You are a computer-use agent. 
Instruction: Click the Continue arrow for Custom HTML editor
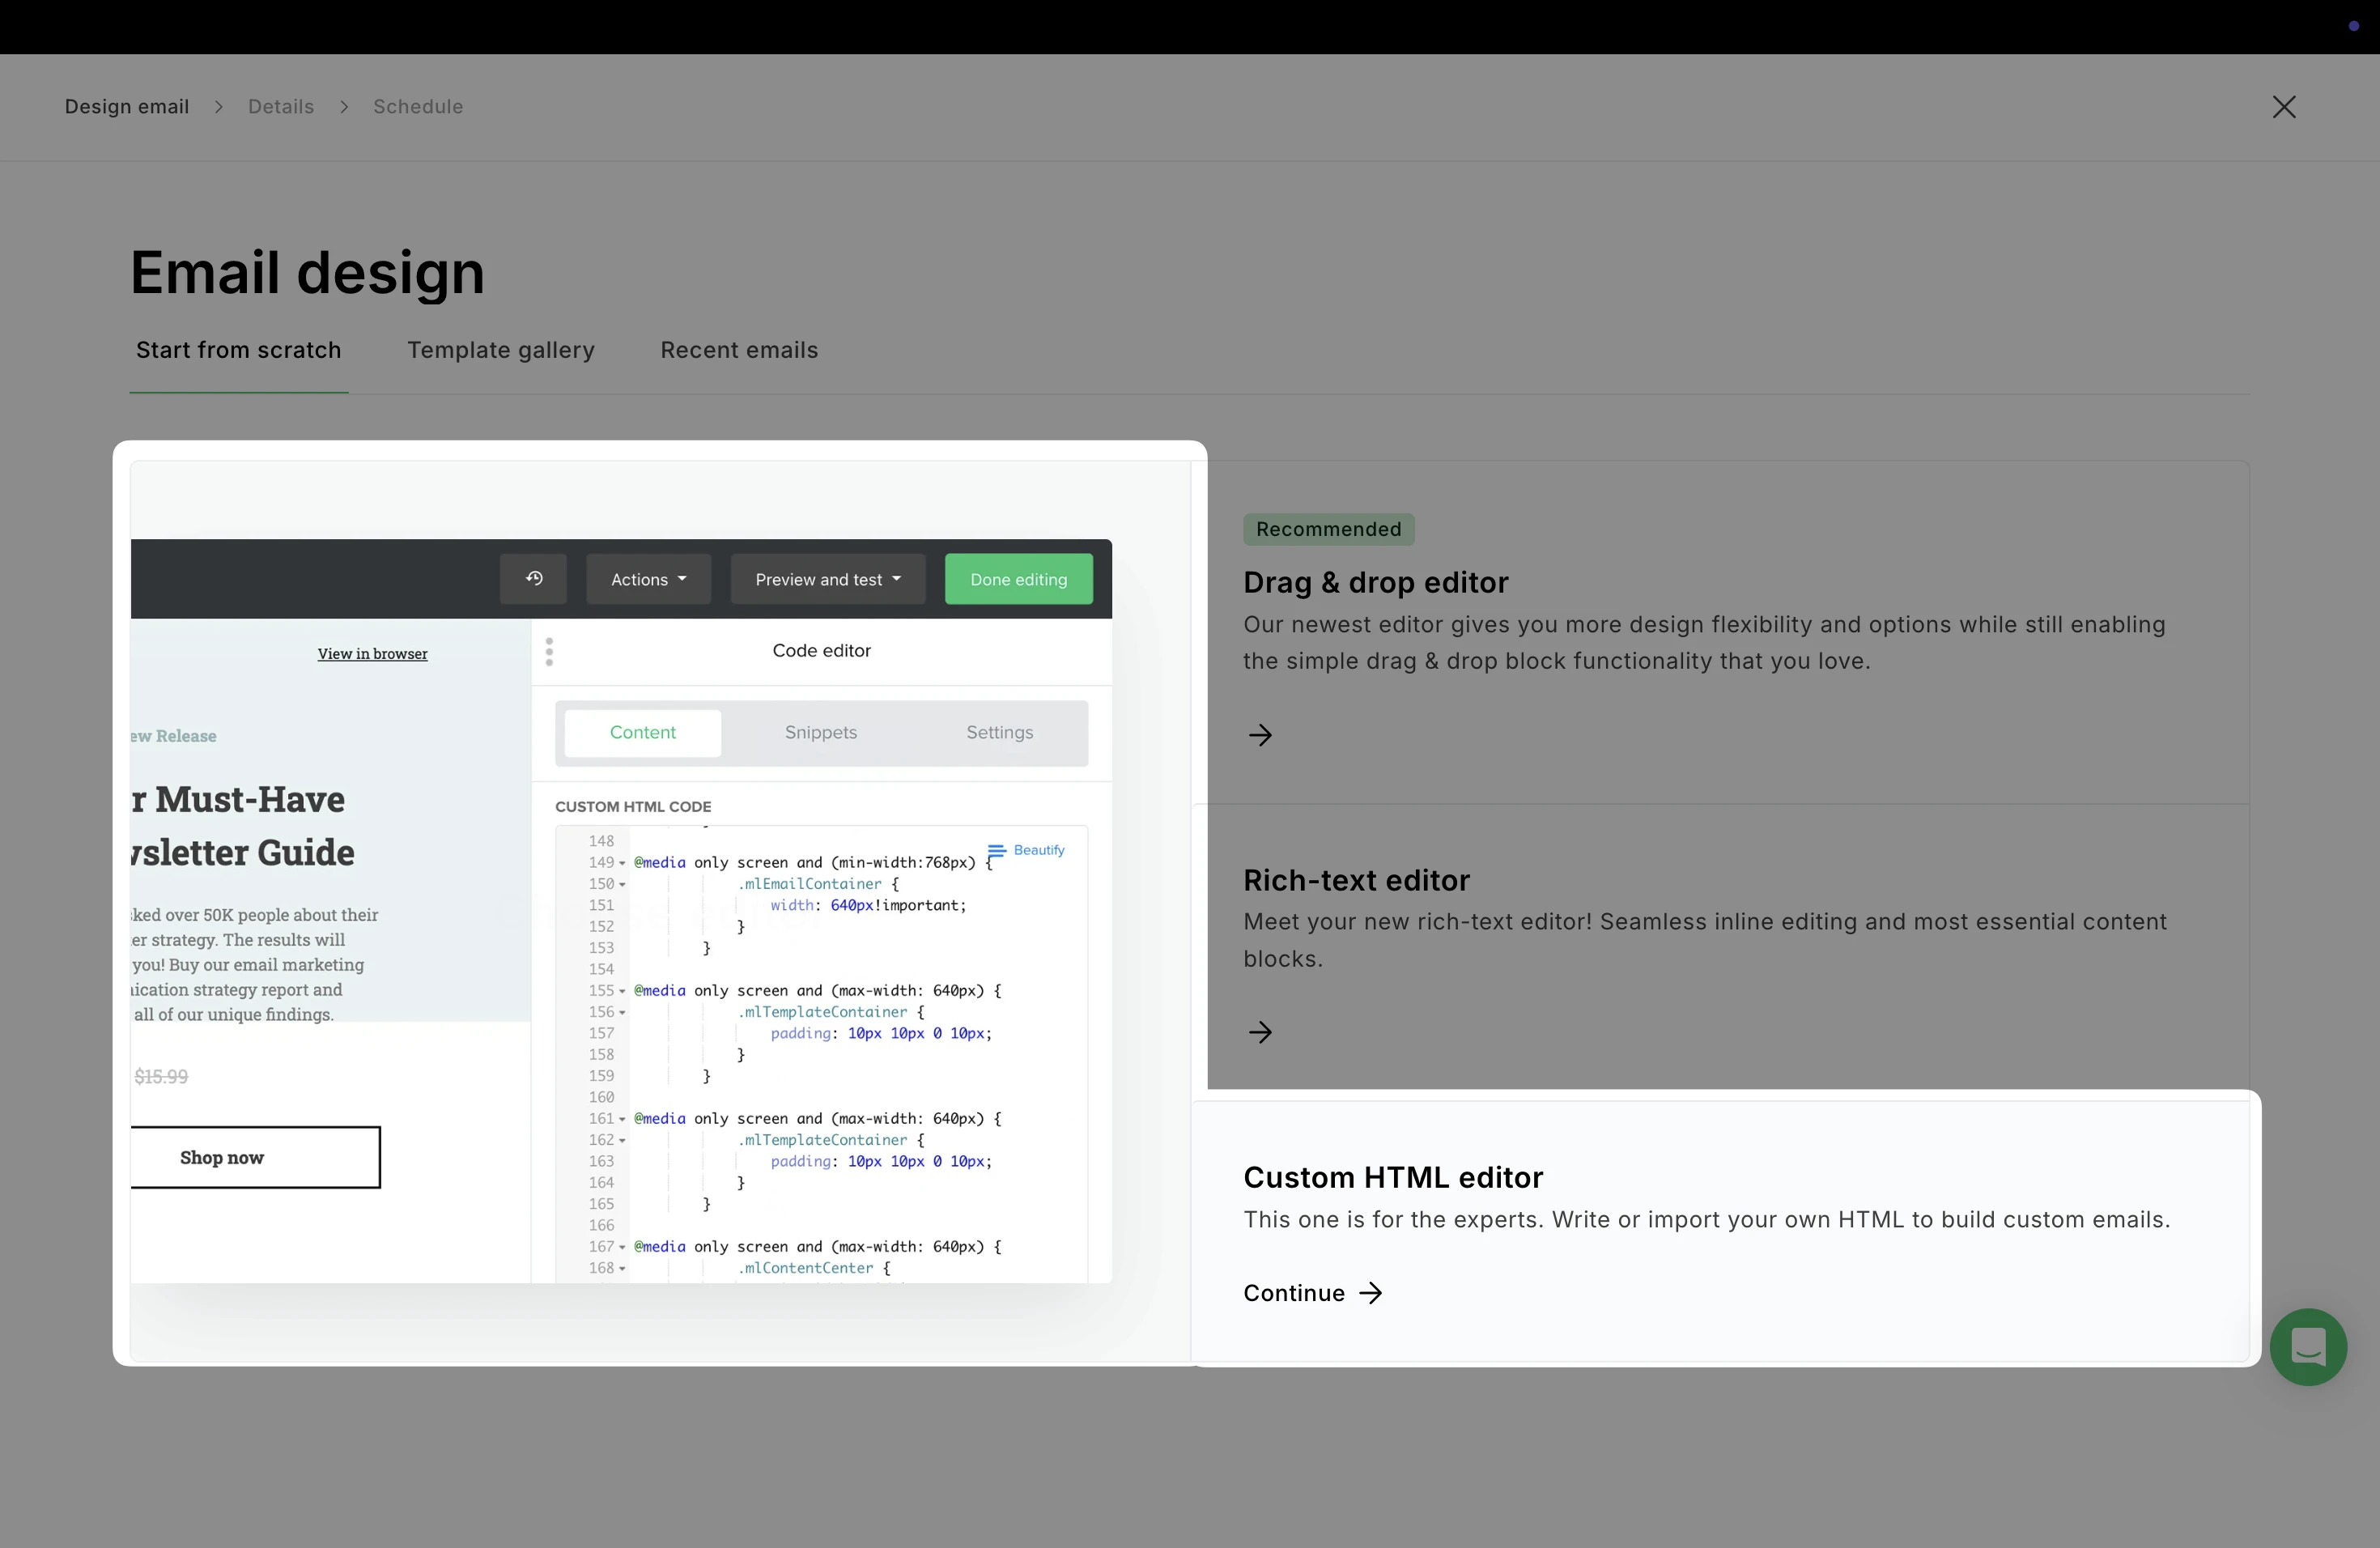(x=1370, y=1293)
